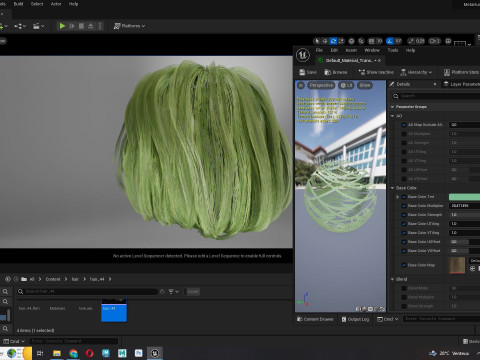This screenshot has width=480, height=360.
Task: Open the File menu in the material editor
Action: click(x=319, y=50)
